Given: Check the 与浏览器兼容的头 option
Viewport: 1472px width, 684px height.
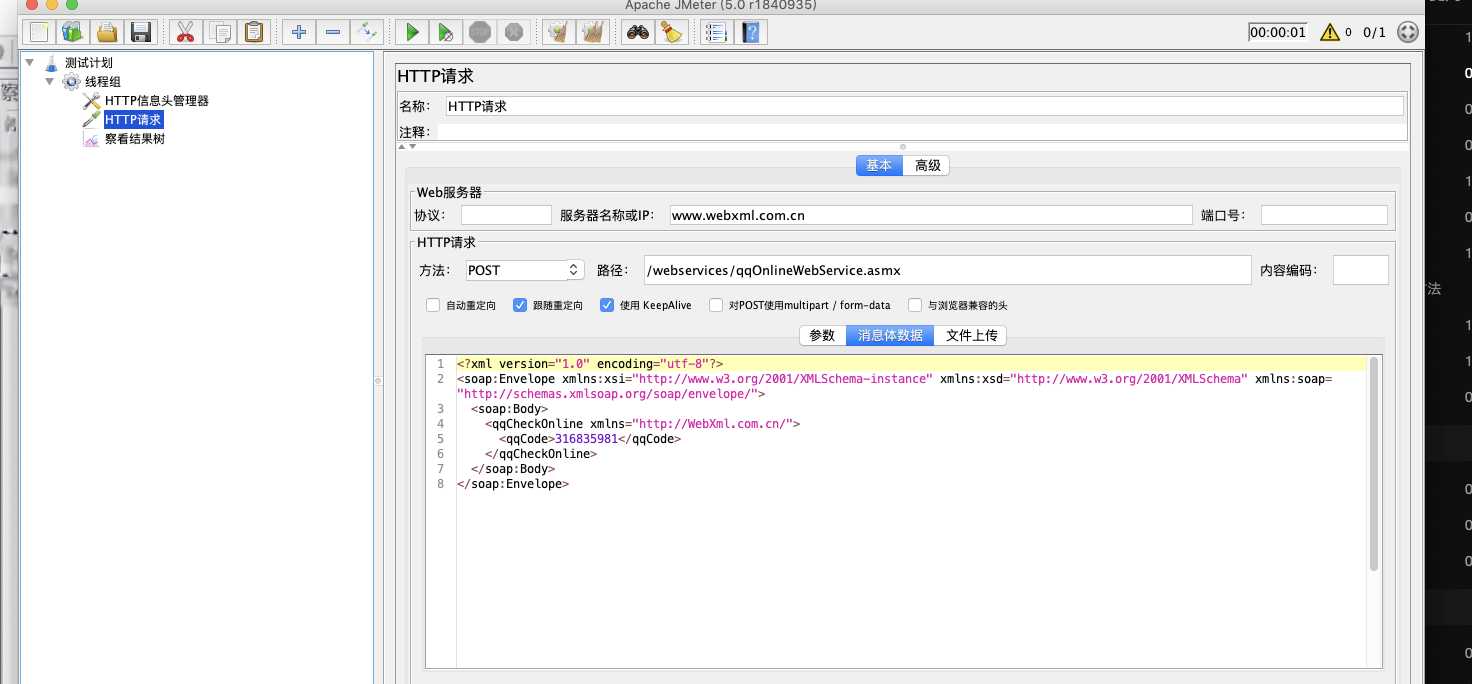Looking at the screenshot, I should click(x=915, y=305).
